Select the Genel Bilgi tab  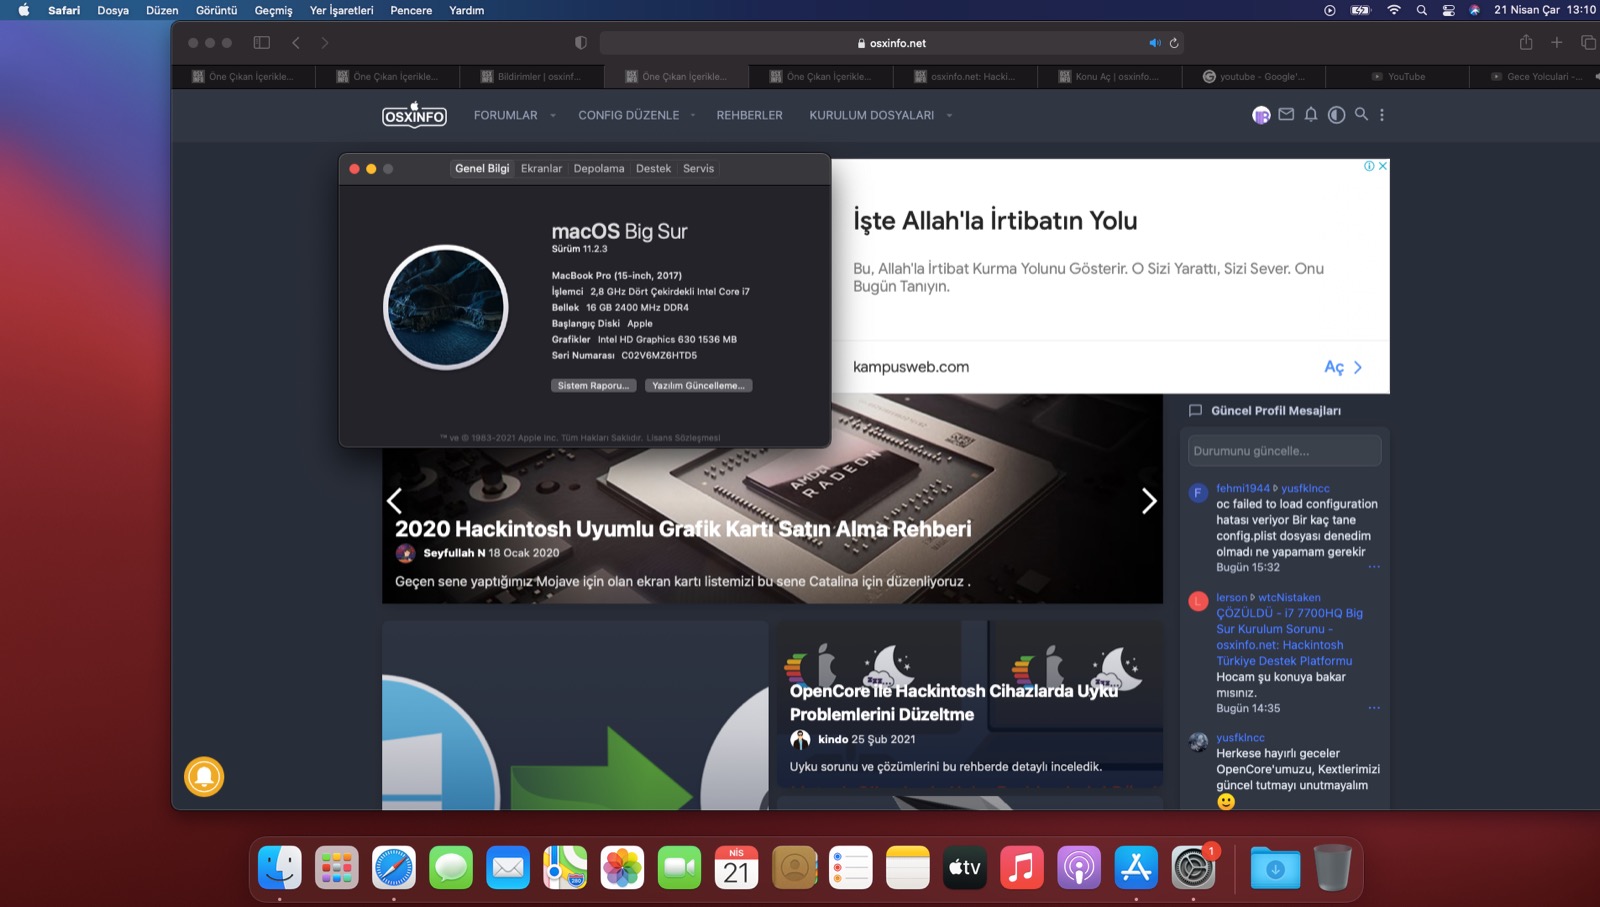tap(482, 168)
